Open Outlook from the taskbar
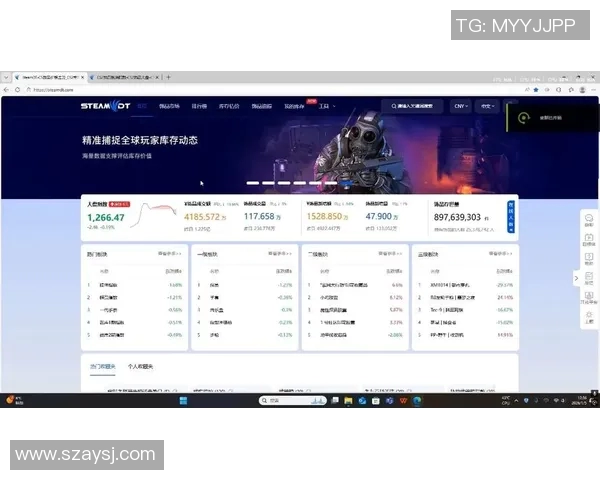Viewport: 600px width, 480px height. [362, 401]
